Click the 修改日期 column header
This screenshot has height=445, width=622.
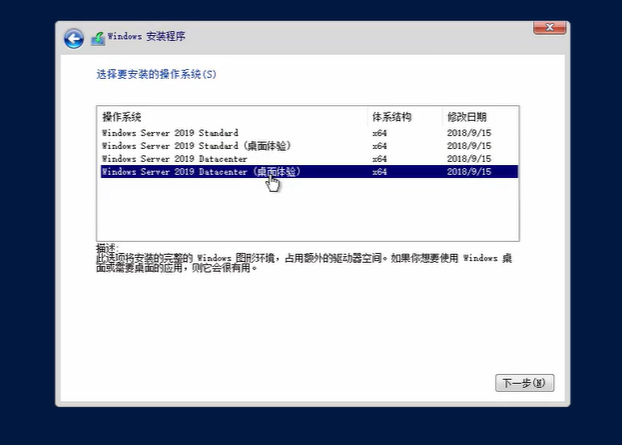(466, 117)
